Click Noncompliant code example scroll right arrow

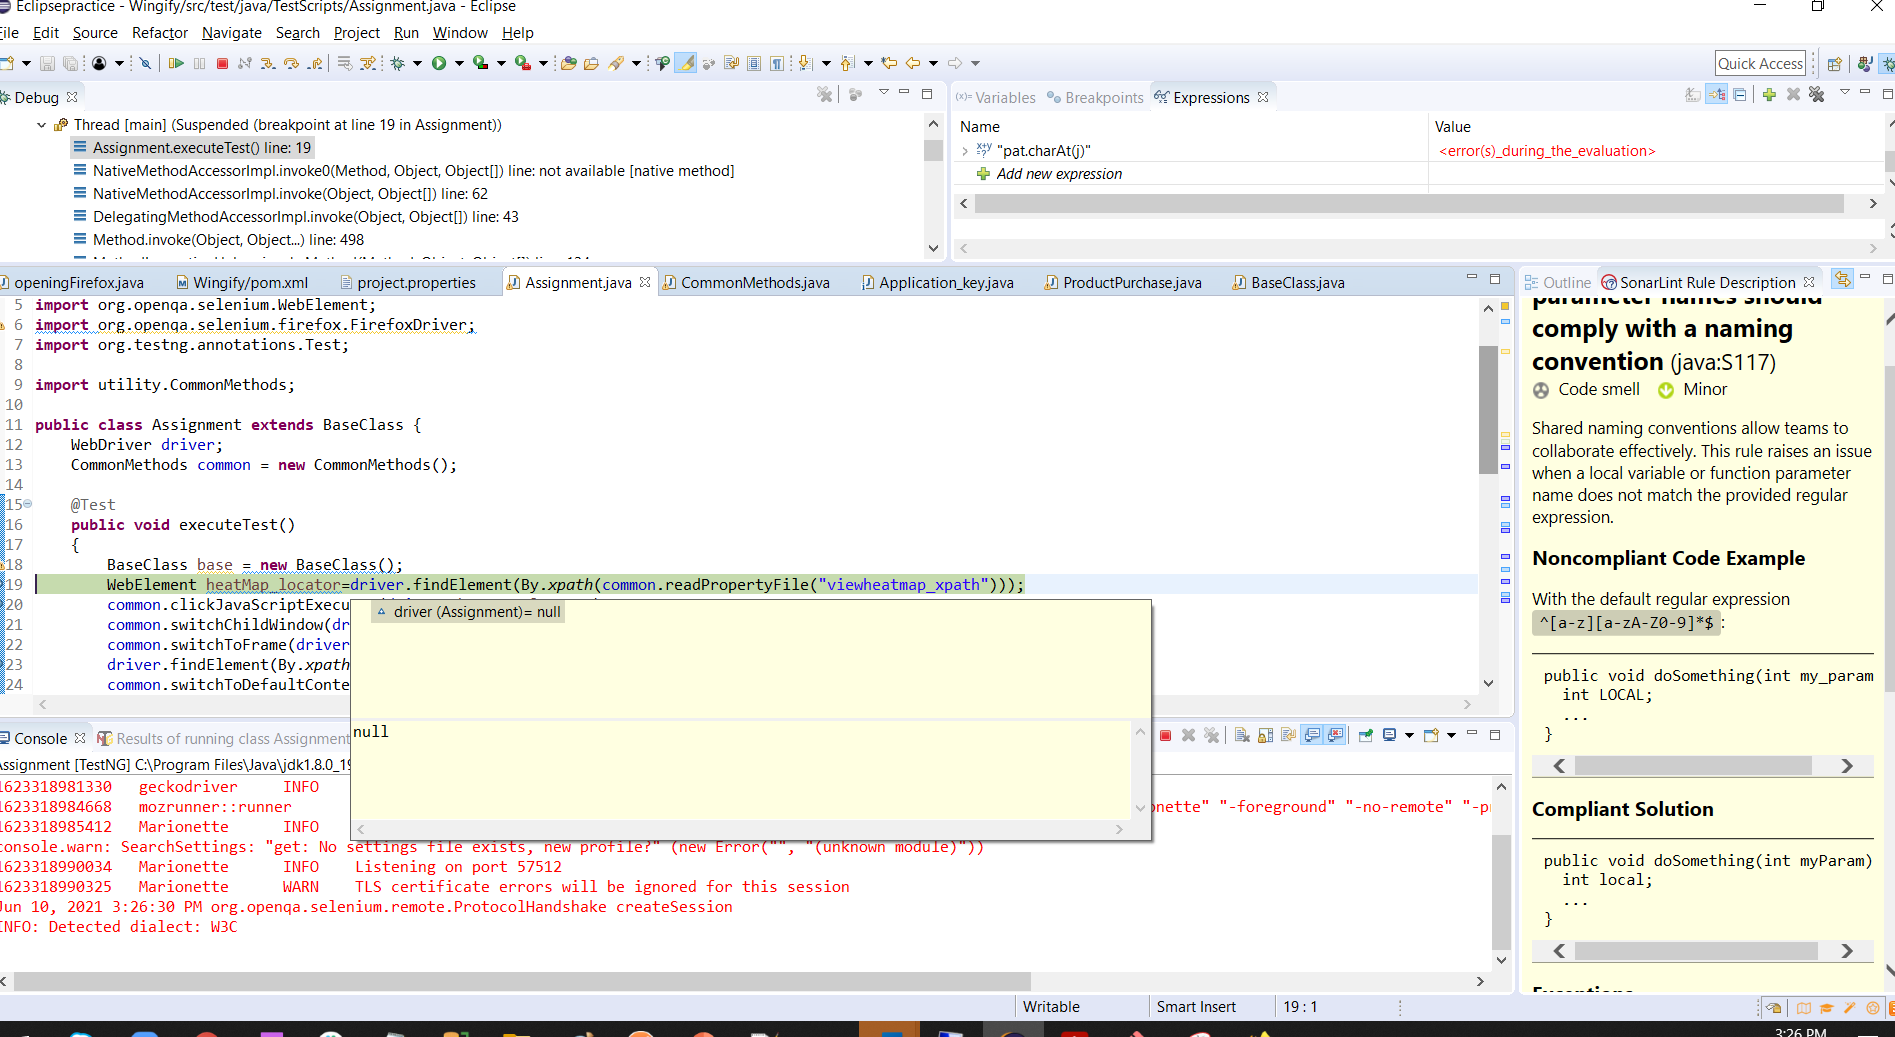pyautogui.click(x=1847, y=766)
